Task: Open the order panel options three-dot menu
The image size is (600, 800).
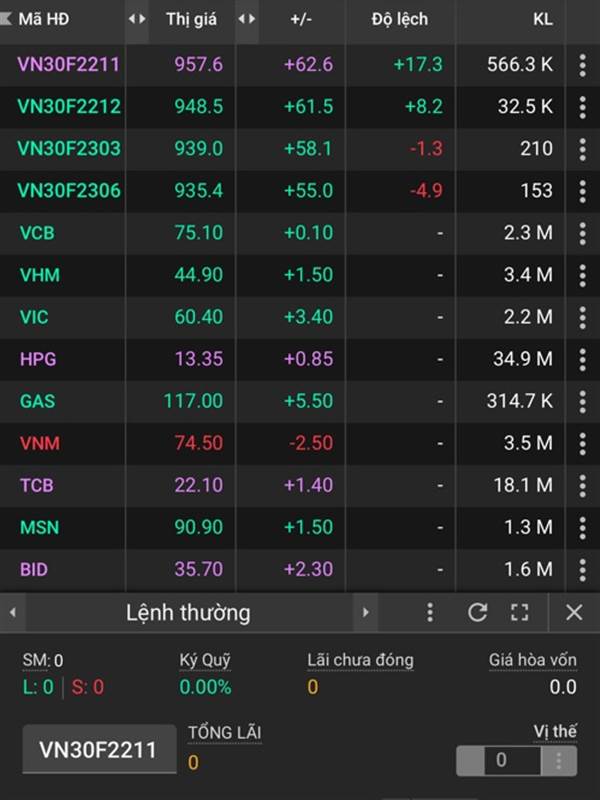Action: 430,612
